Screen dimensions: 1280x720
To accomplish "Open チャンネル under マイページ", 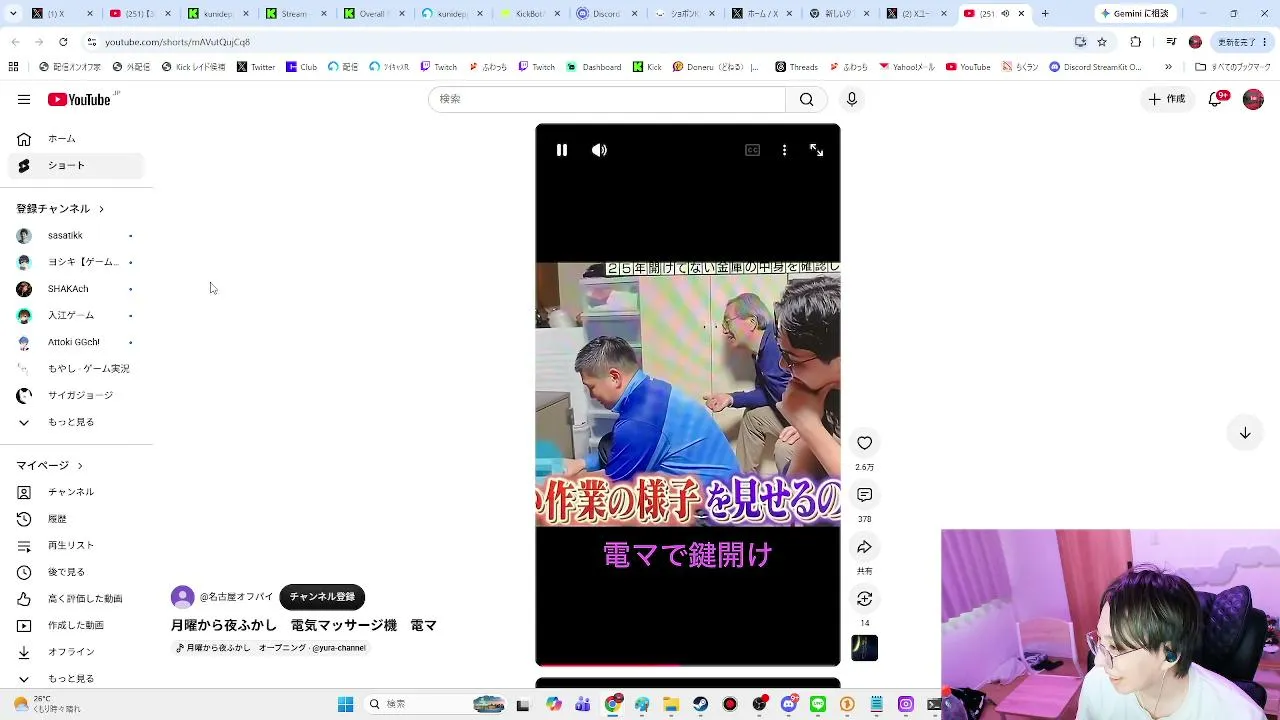I will pos(76,492).
